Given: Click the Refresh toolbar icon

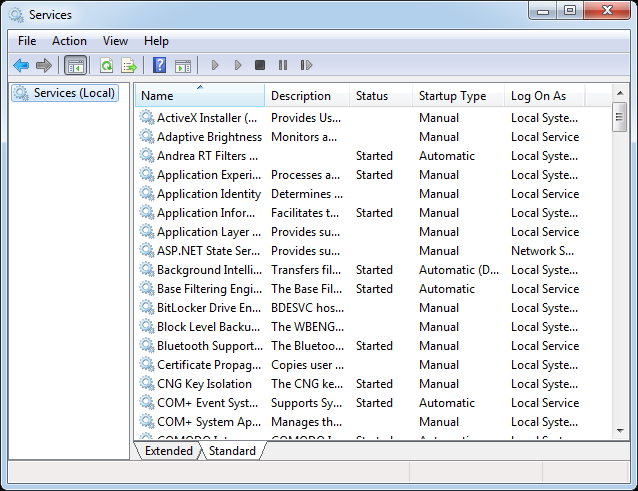Looking at the screenshot, I should (106, 65).
